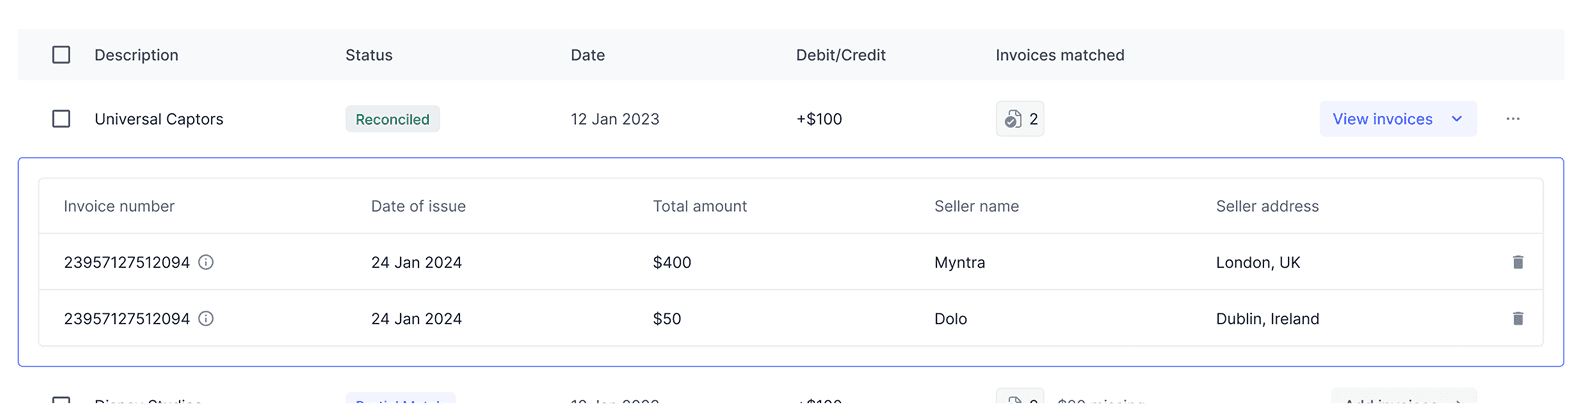The height and width of the screenshot is (404, 1590).
Task: Click the Reconciled status badge
Action: click(392, 119)
